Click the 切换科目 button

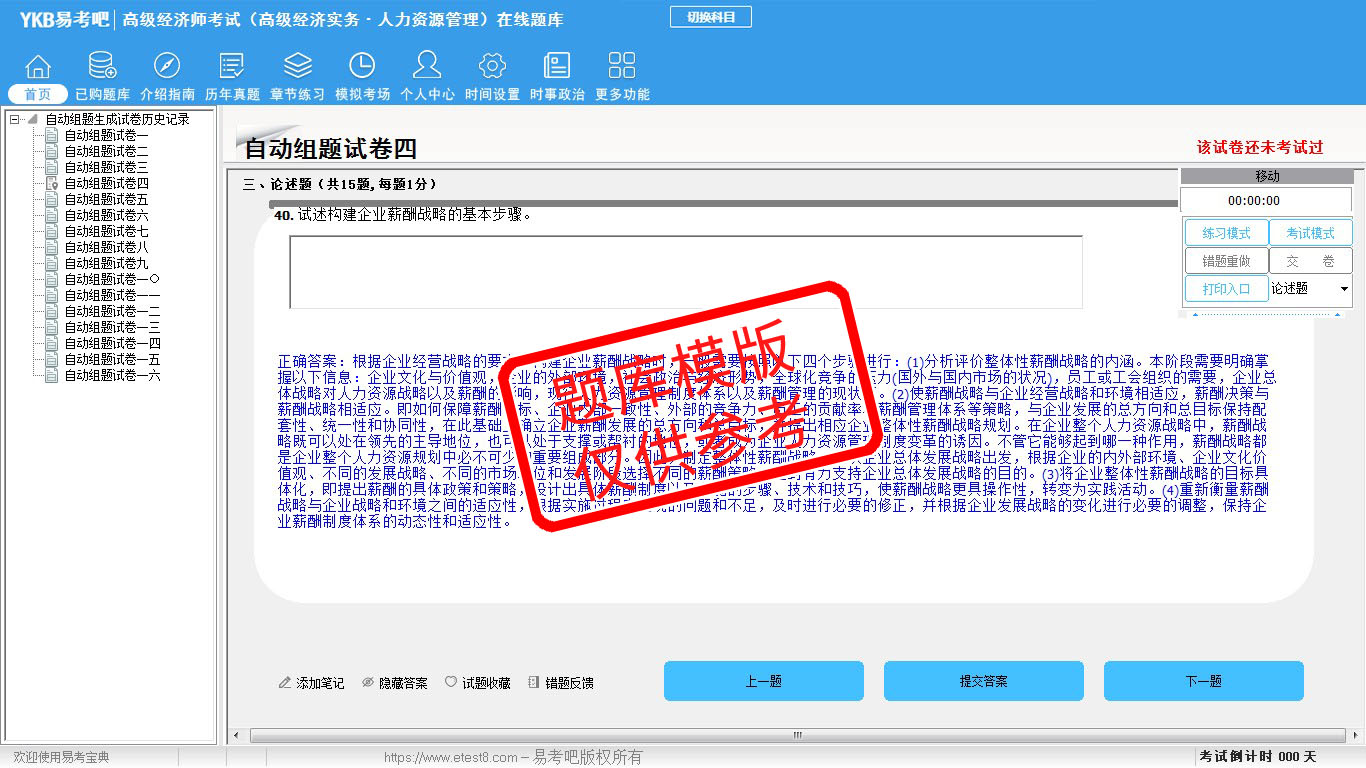click(710, 17)
